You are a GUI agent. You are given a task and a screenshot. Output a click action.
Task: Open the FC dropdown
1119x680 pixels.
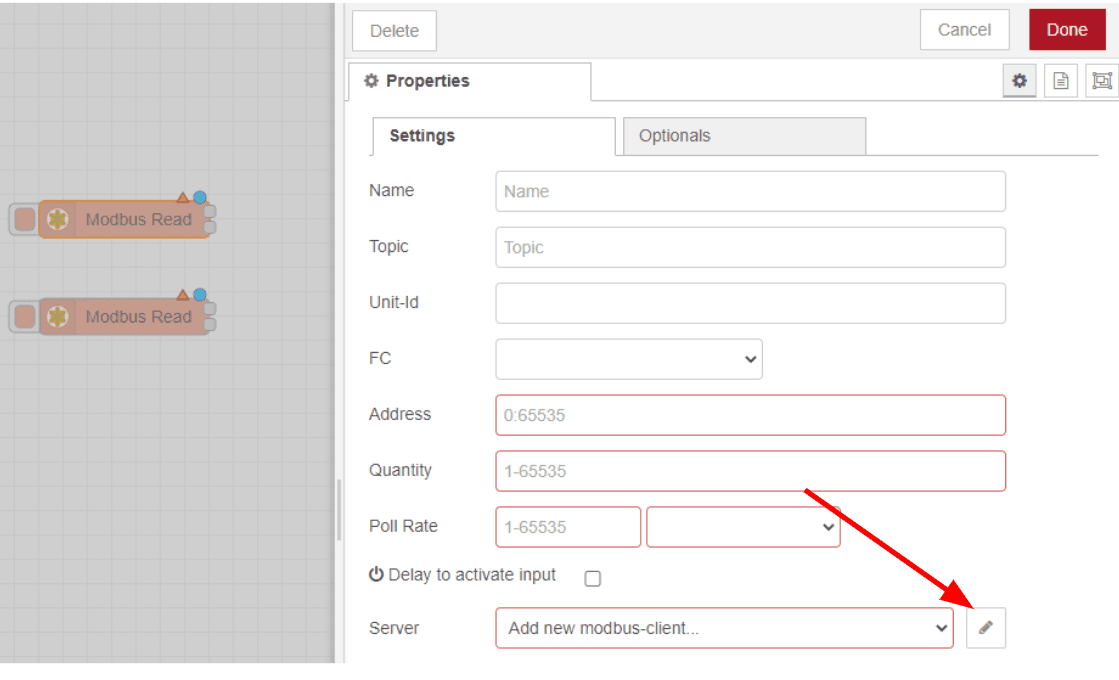click(628, 359)
